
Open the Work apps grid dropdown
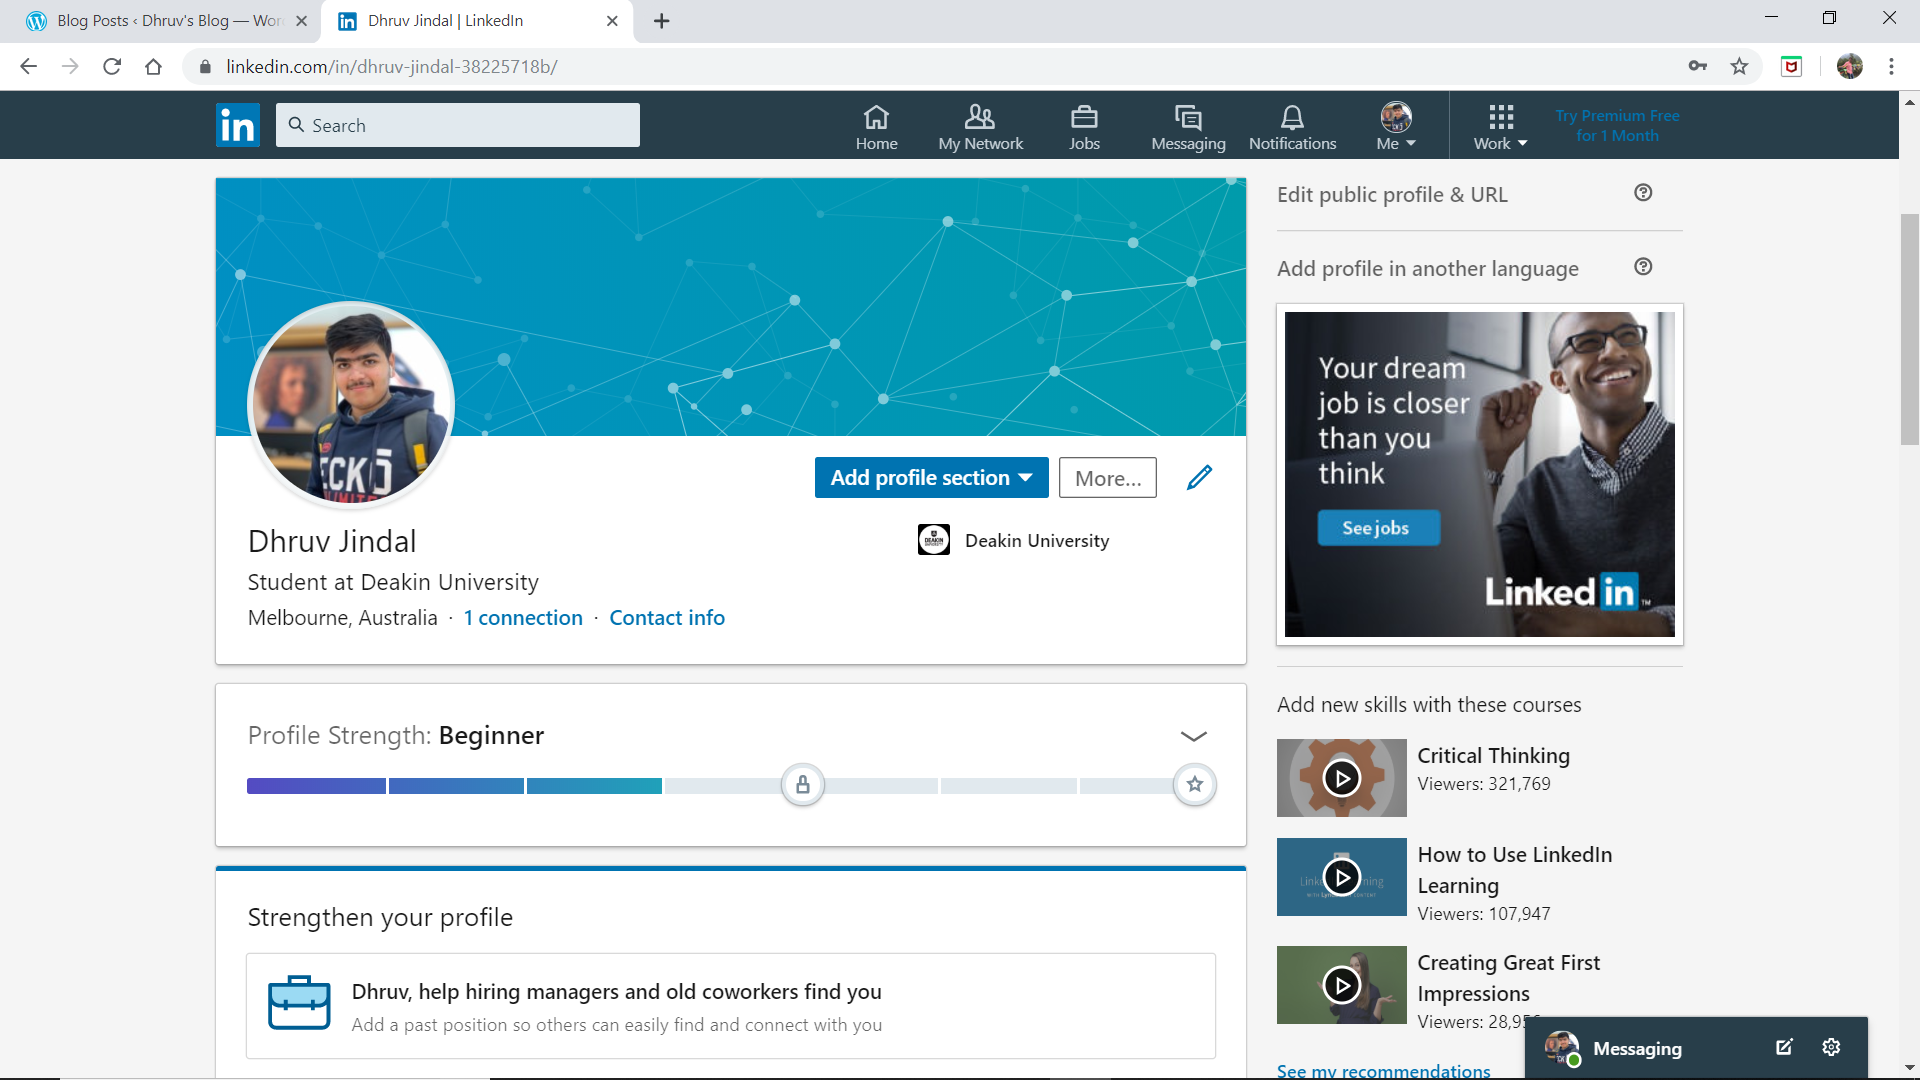[x=1500, y=126]
